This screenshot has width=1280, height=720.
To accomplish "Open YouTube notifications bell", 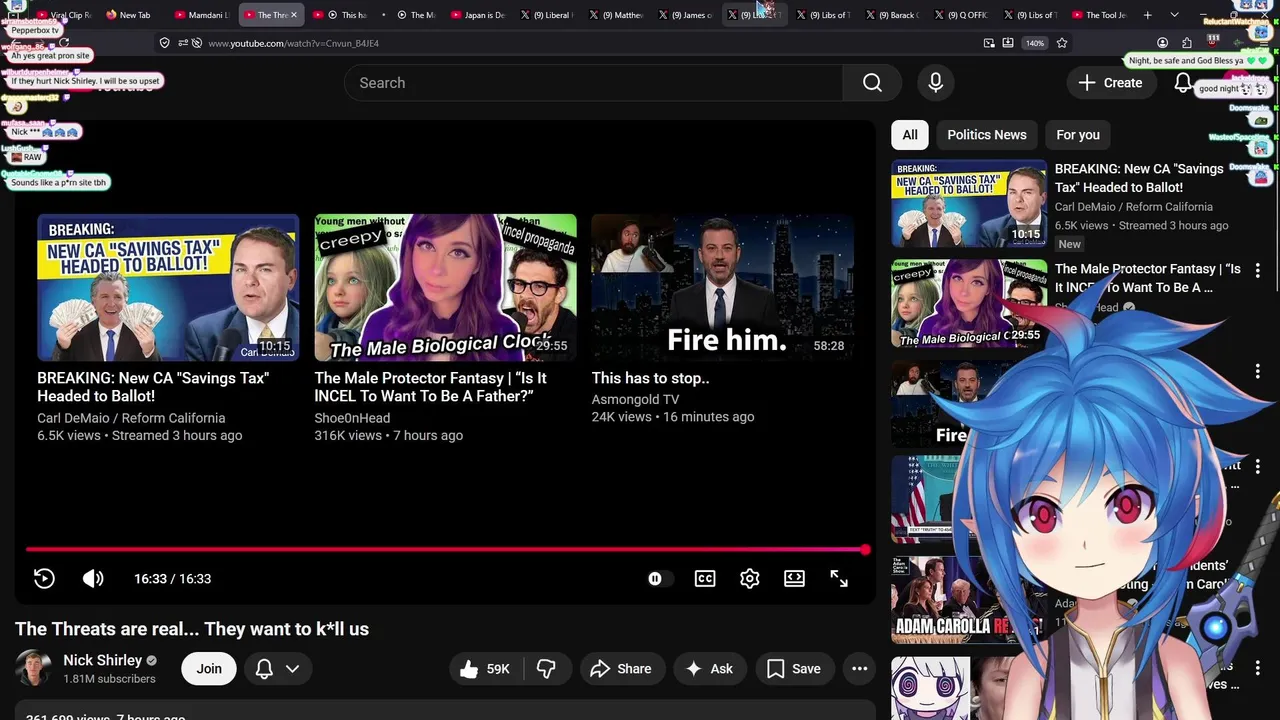I will [x=1183, y=83].
